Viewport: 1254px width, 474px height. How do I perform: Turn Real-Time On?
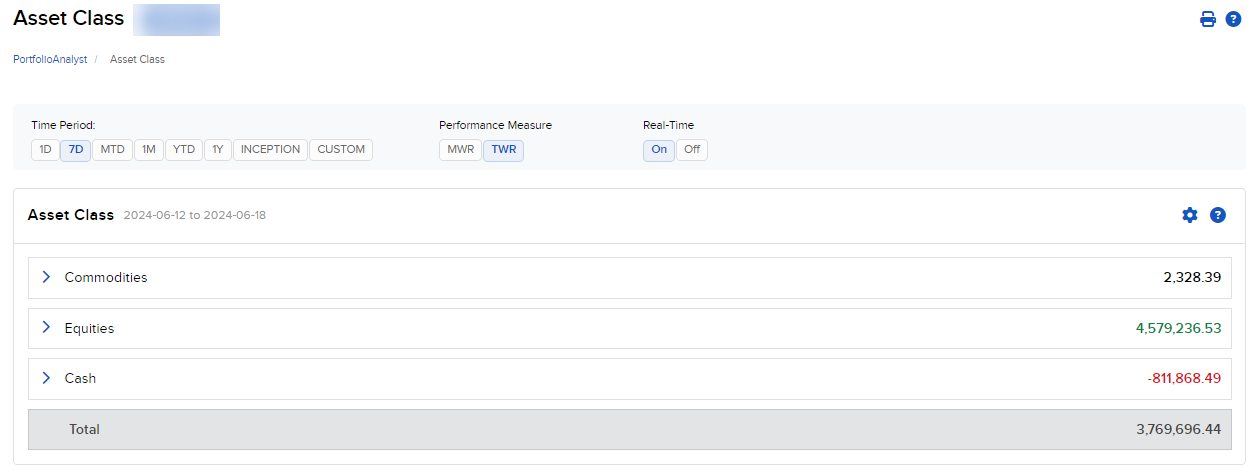pyautogui.click(x=659, y=150)
